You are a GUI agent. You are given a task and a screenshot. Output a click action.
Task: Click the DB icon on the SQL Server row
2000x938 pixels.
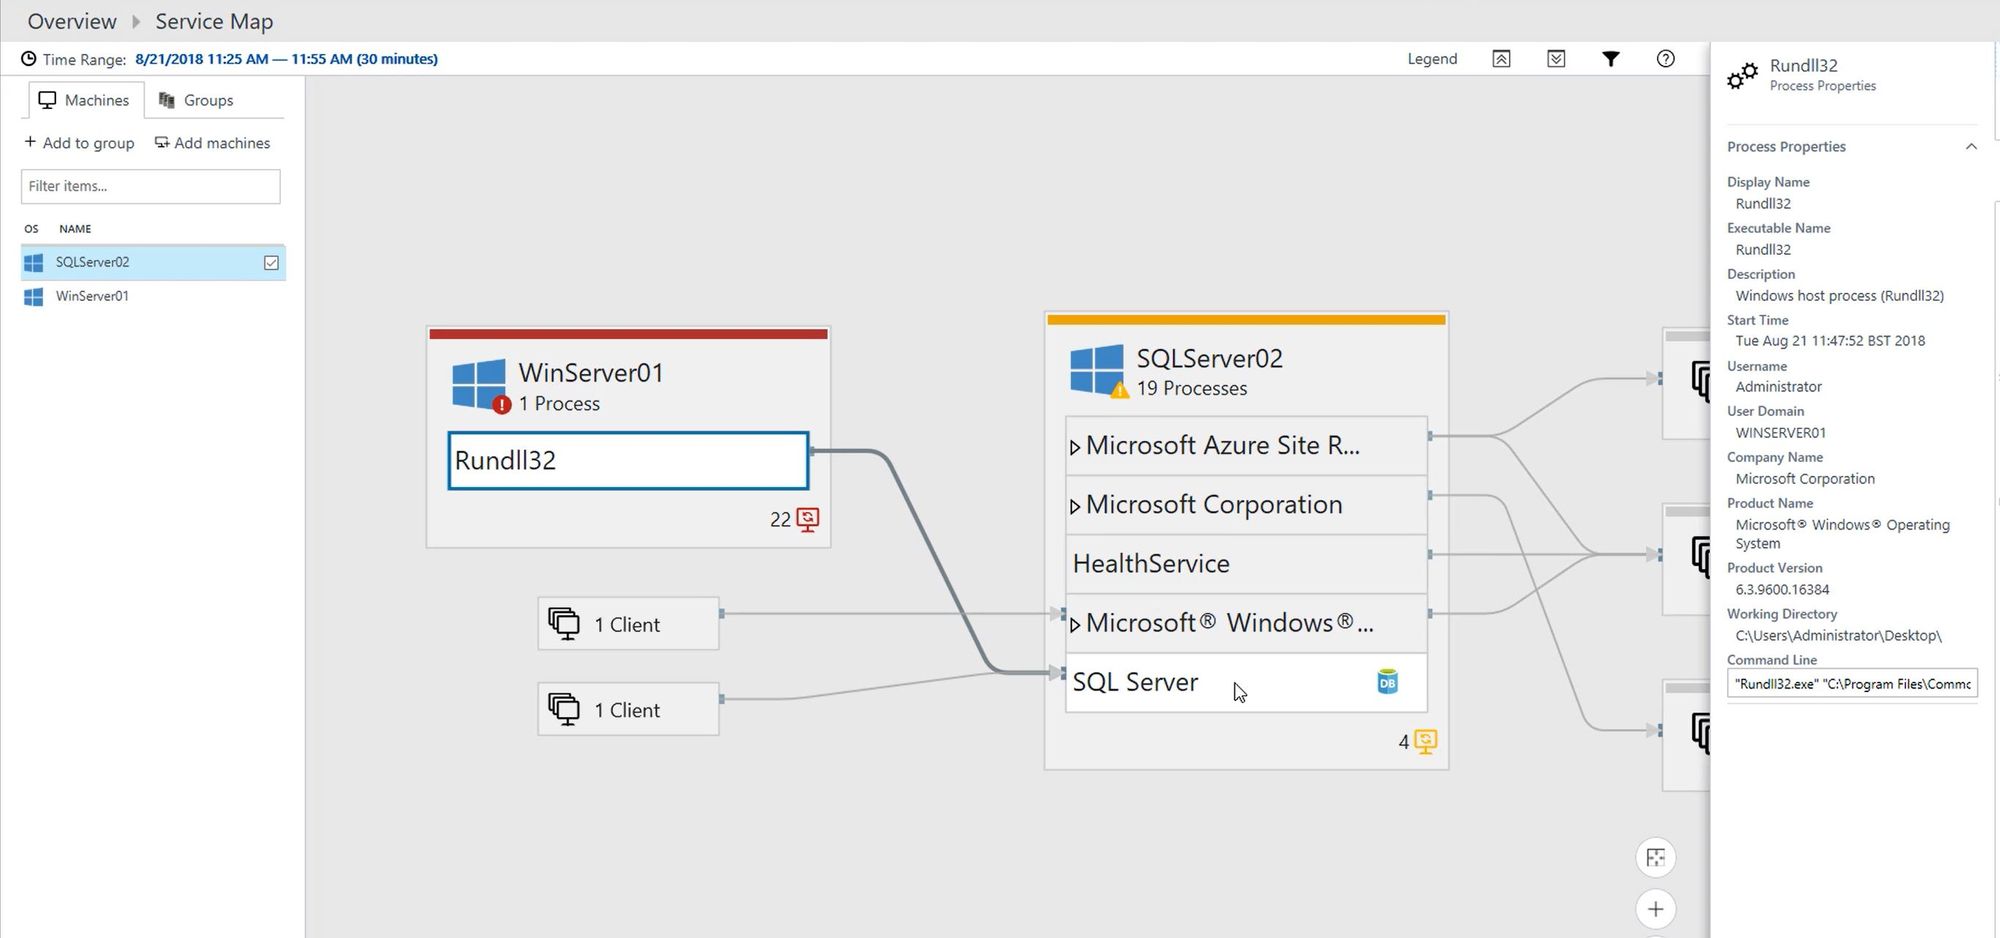click(1387, 682)
